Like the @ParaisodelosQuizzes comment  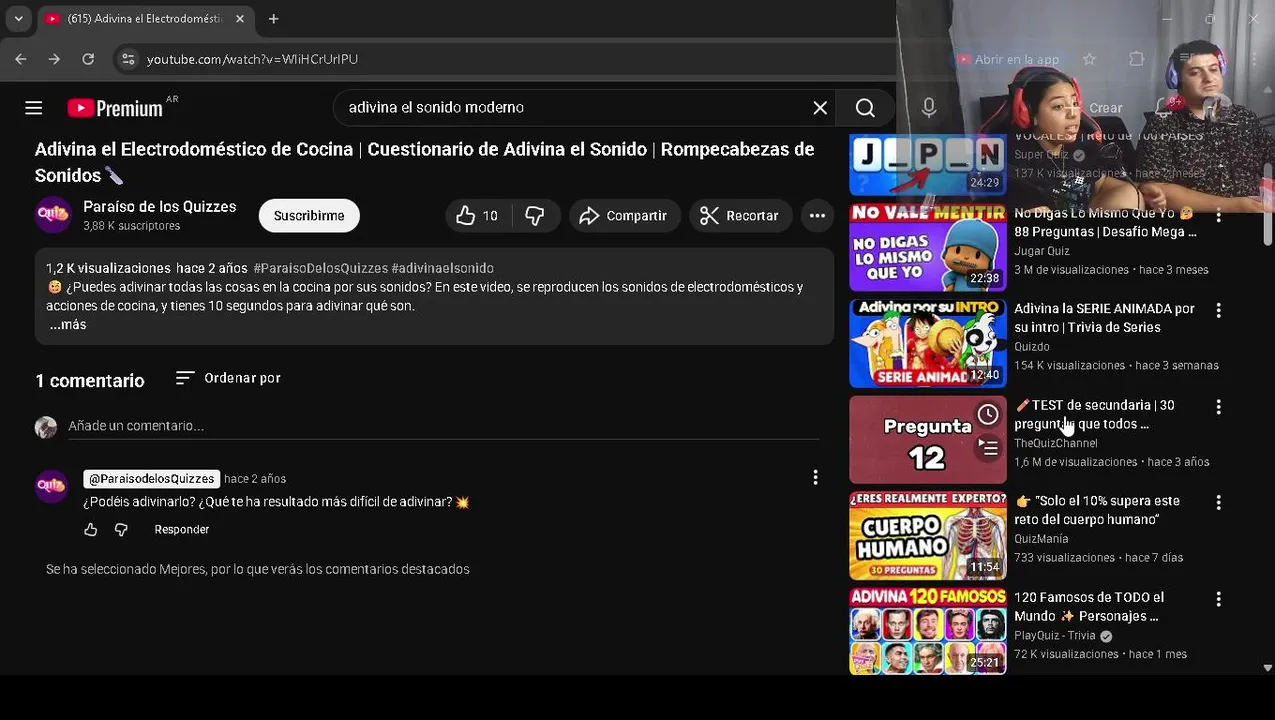(x=91, y=530)
